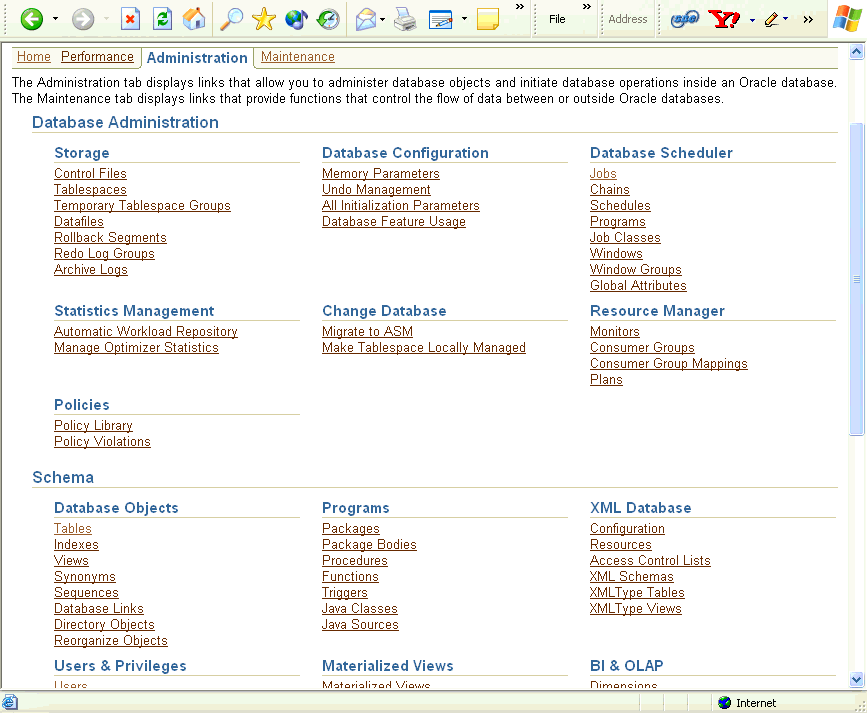Image resolution: width=867 pixels, height=713 pixels.
Task: Open the File menu
Action: coord(557,19)
